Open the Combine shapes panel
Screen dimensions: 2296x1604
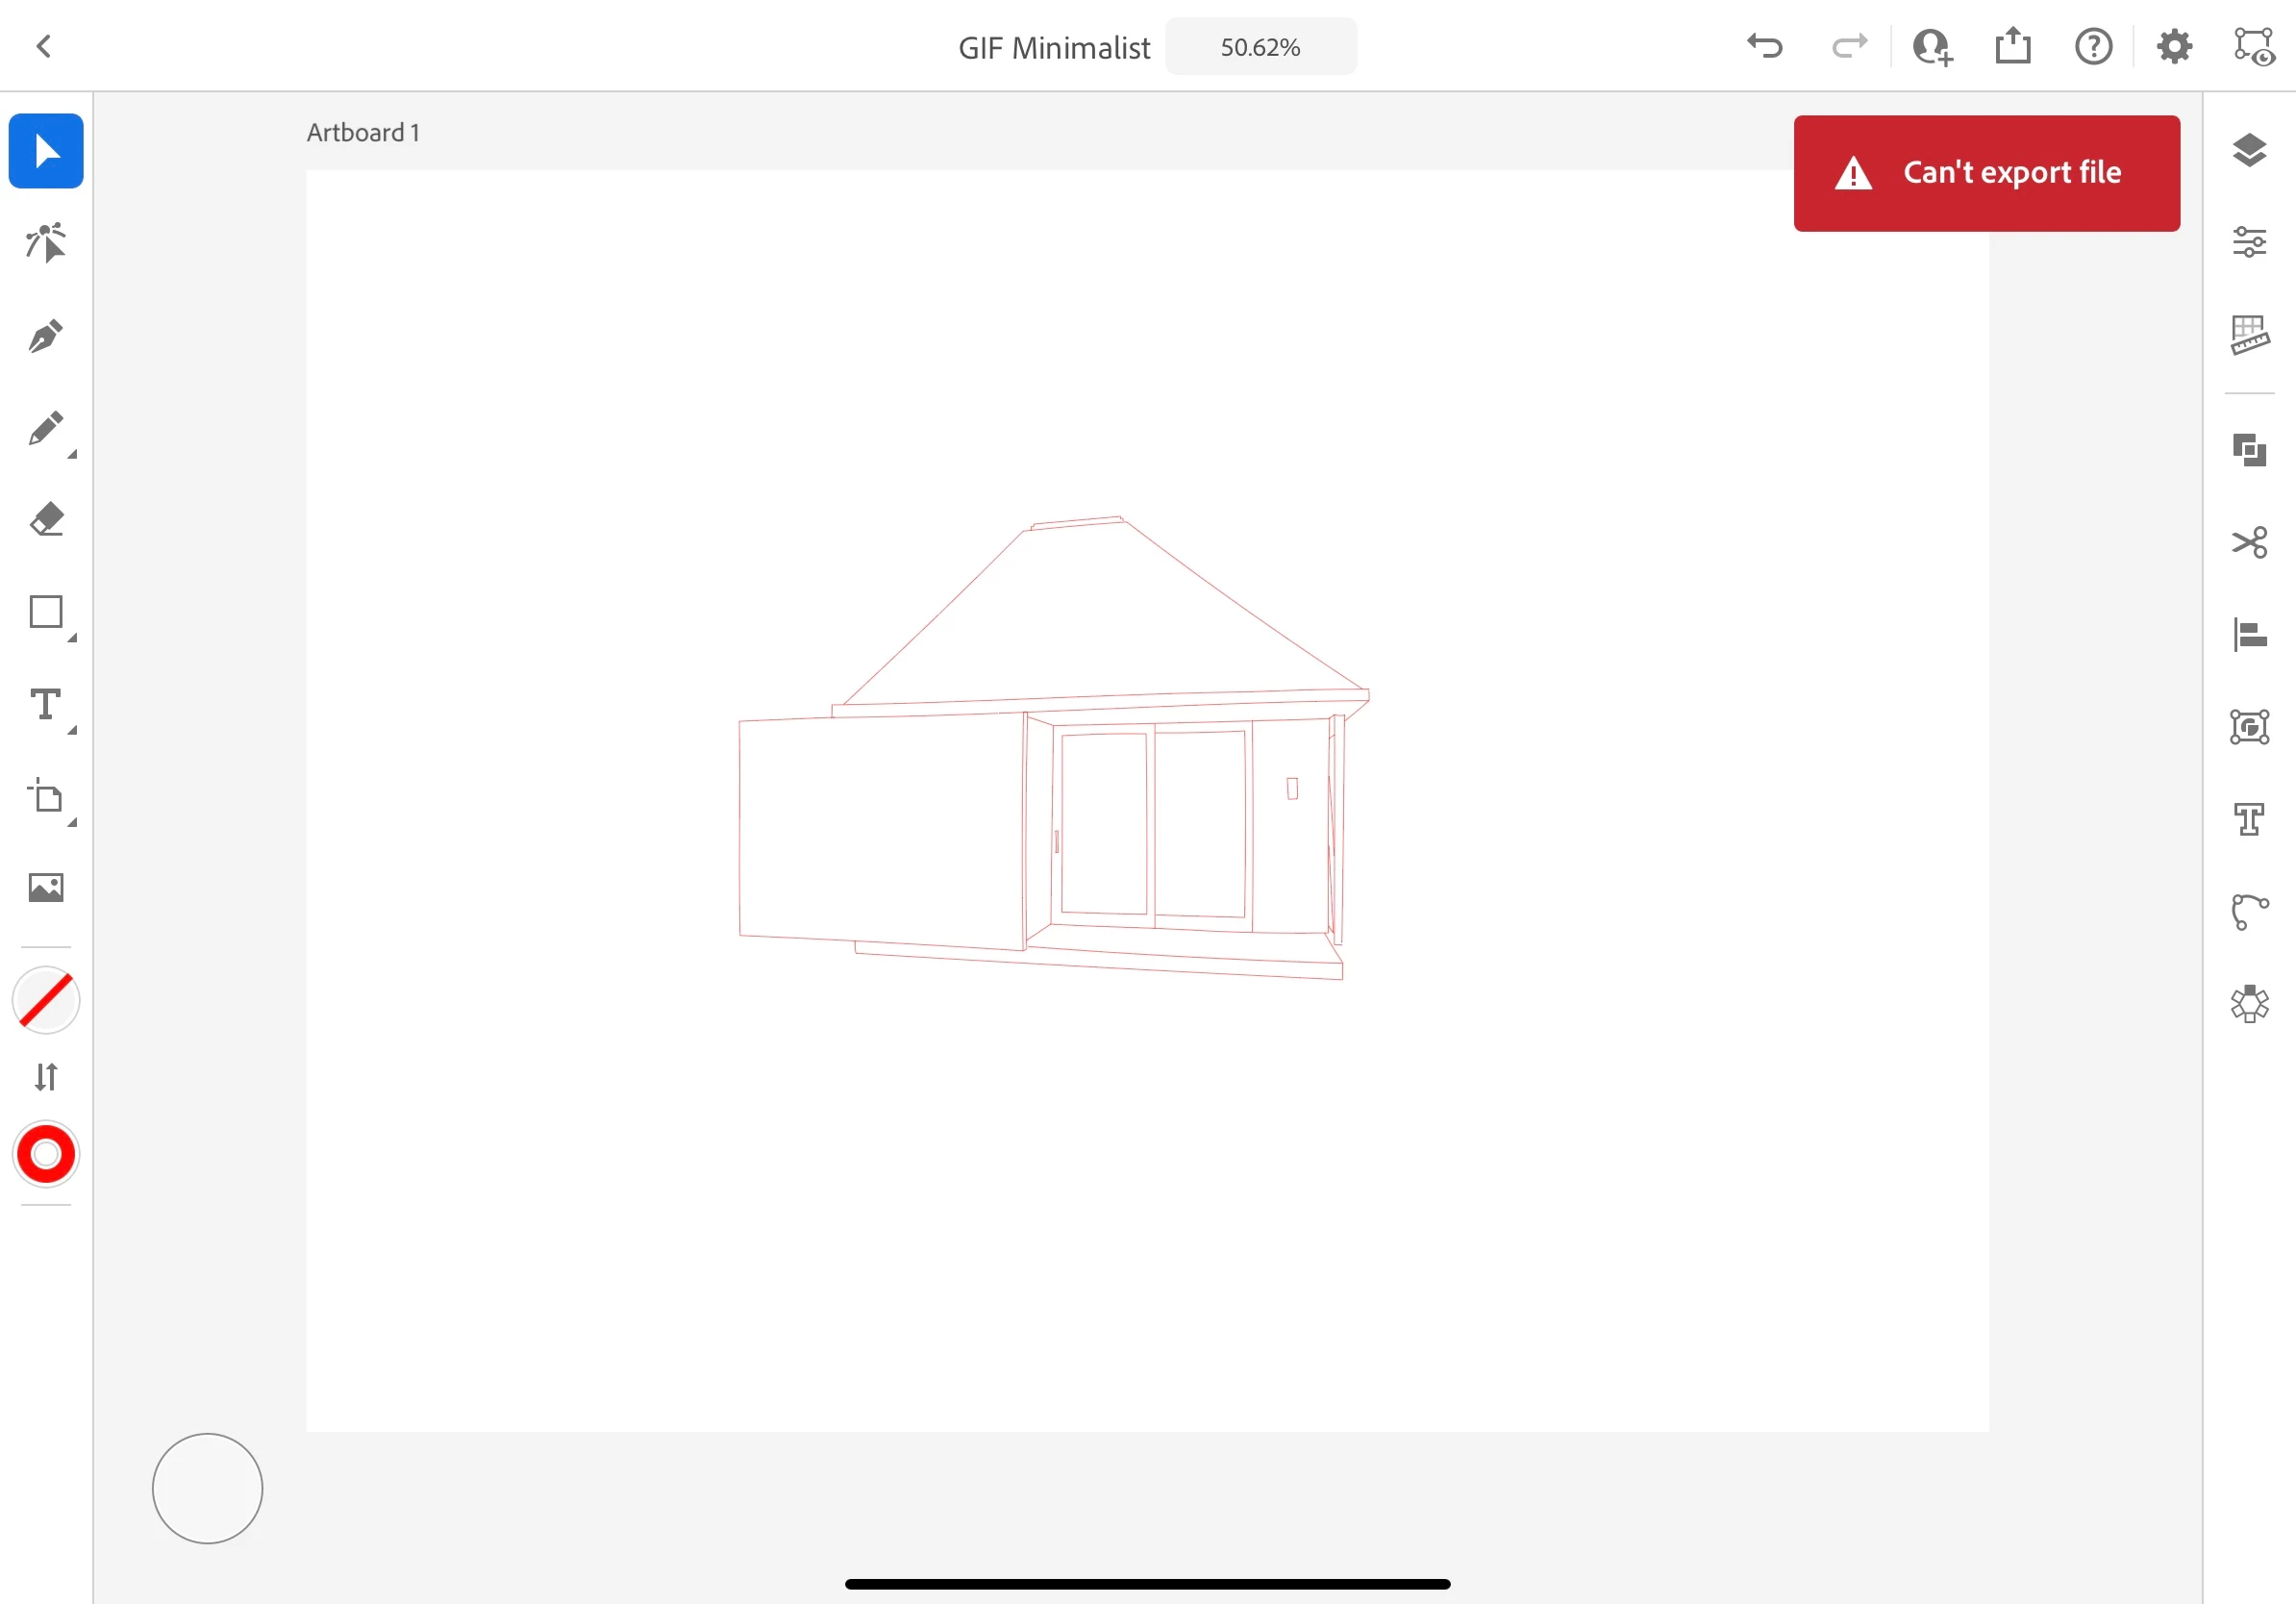[2249, 450]
